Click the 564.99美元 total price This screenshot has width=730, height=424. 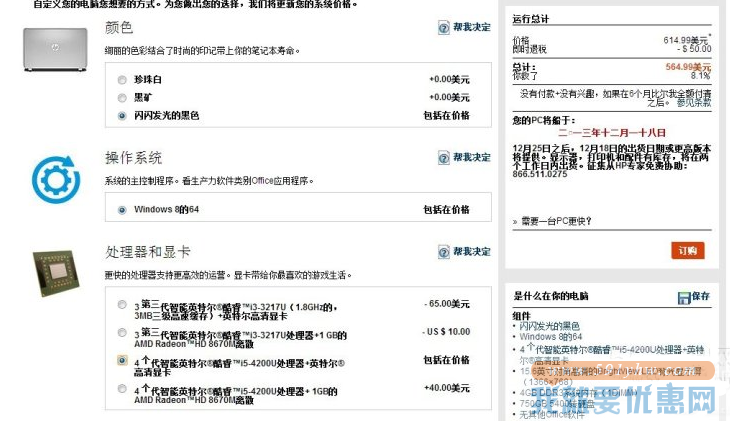pos(688,67)
